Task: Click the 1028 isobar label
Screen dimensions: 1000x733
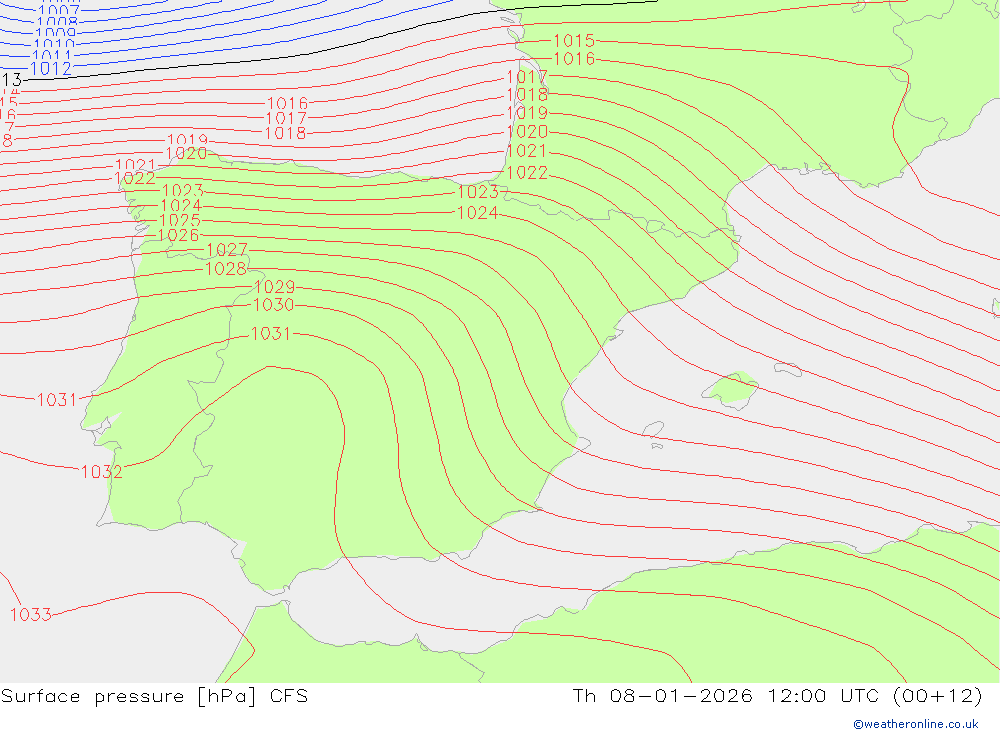Action: [x=226, y=269]
